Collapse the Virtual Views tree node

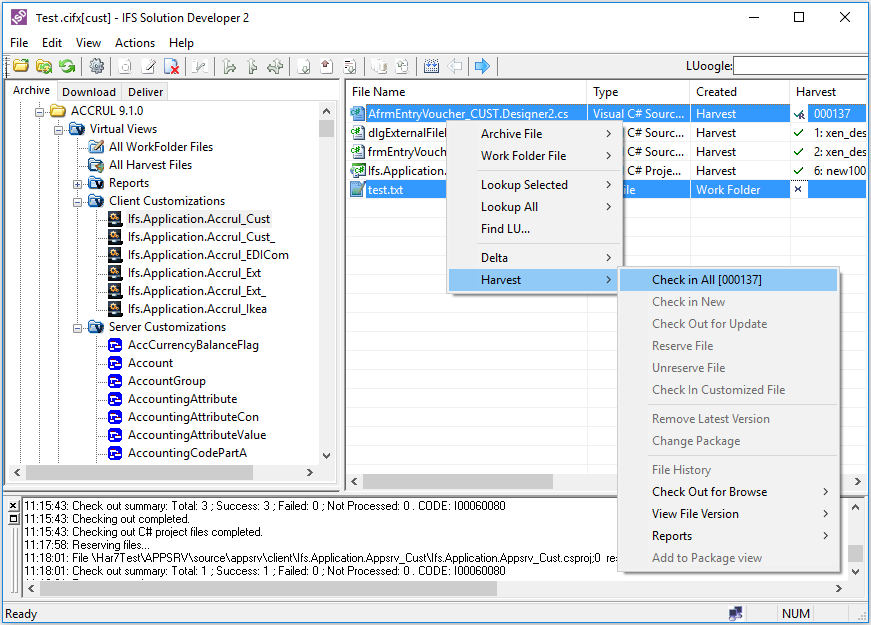59,130
